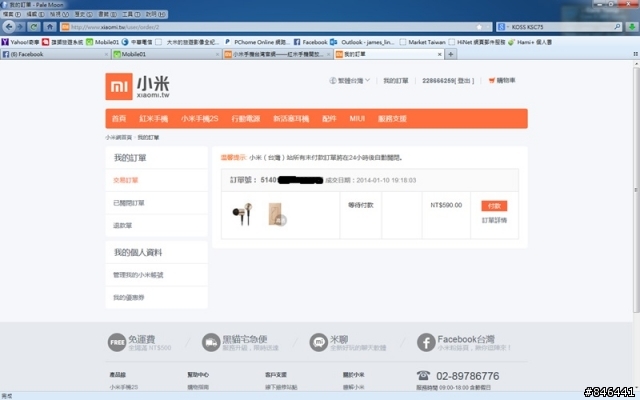Image resolution: width=640 pixels, height=400 pixels.
Task: Open the Facebook circle icon in the footer
Action: 426,342
